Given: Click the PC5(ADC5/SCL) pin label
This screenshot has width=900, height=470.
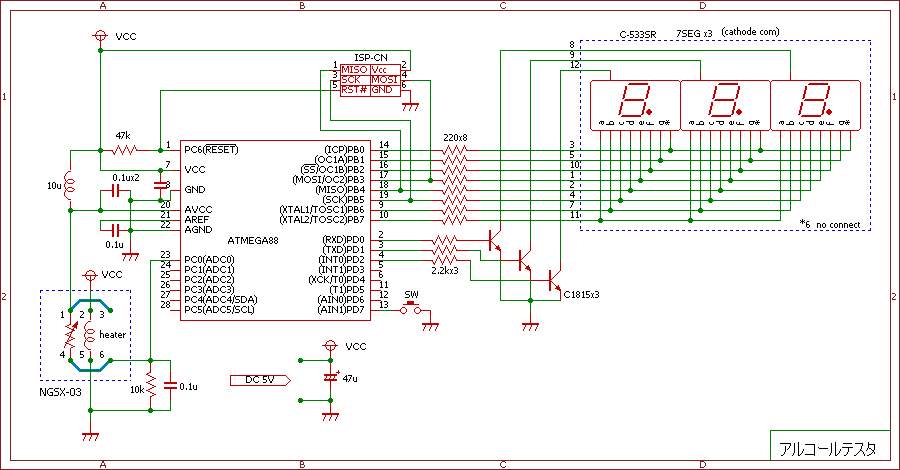Looking at the screenshot, I should (219, 310).
